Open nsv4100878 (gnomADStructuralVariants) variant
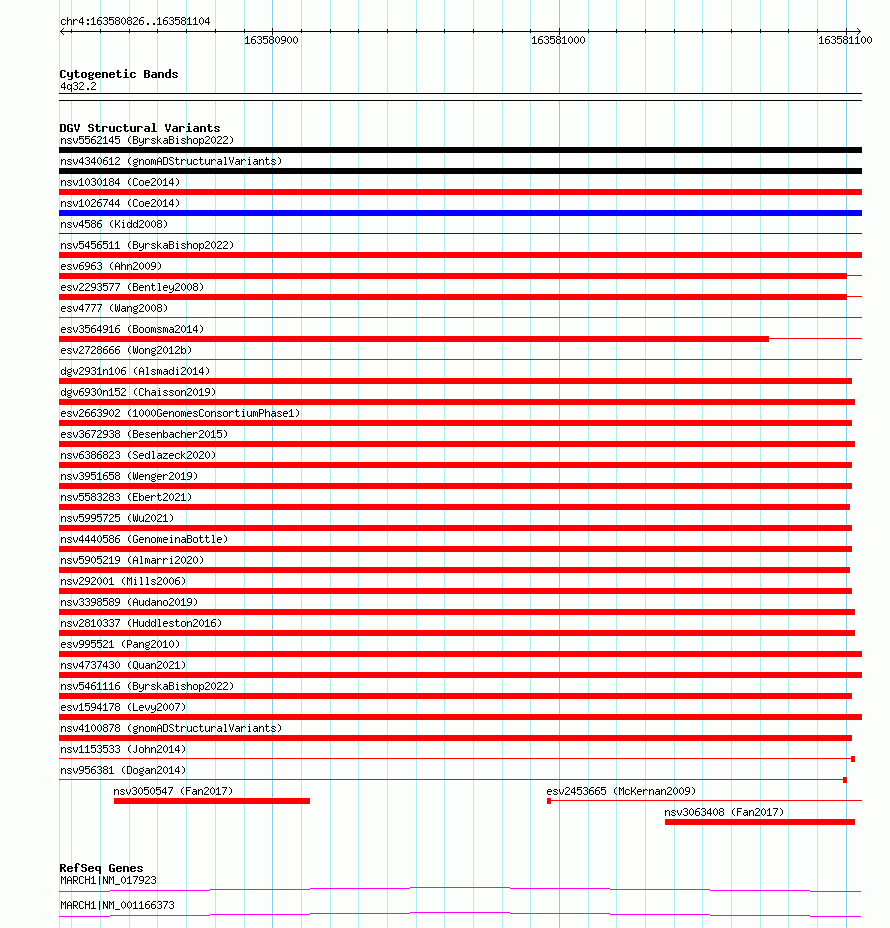The image size is (890, 928). pyautogui.click(x=171, y=729)
